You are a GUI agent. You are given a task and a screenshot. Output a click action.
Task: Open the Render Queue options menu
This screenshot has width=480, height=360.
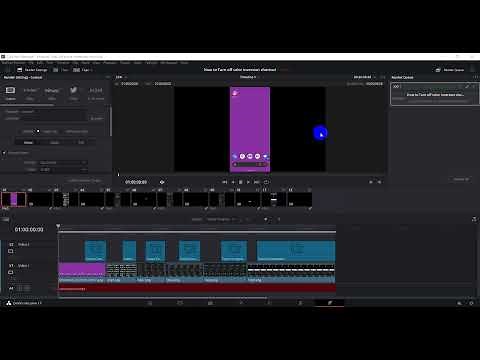point(475,77)
